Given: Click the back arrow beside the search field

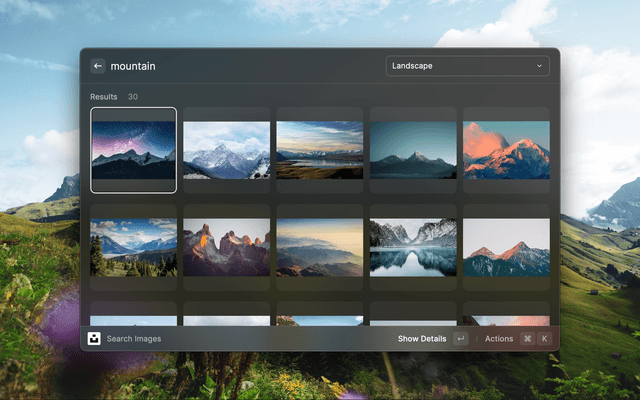Looking at the screenshot, I should [x=98, y=66].
